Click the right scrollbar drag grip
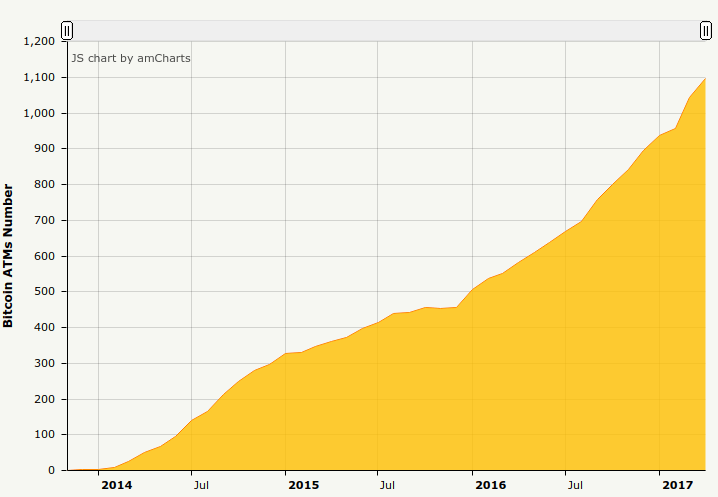This screenshot has width=718, height=497. pyautogui.click(x=705, y=30)
